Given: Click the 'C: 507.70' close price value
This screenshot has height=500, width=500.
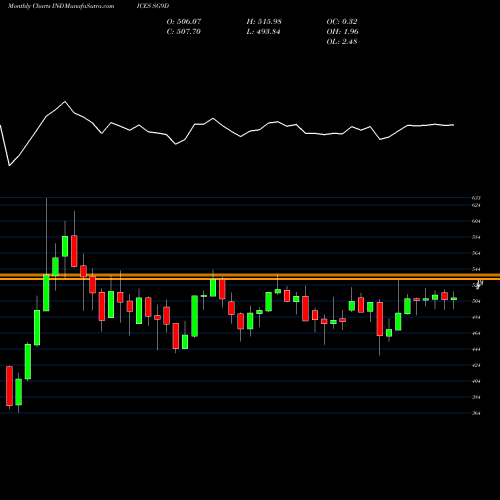Looking at the screenshot, I should [x=184, y=31].
